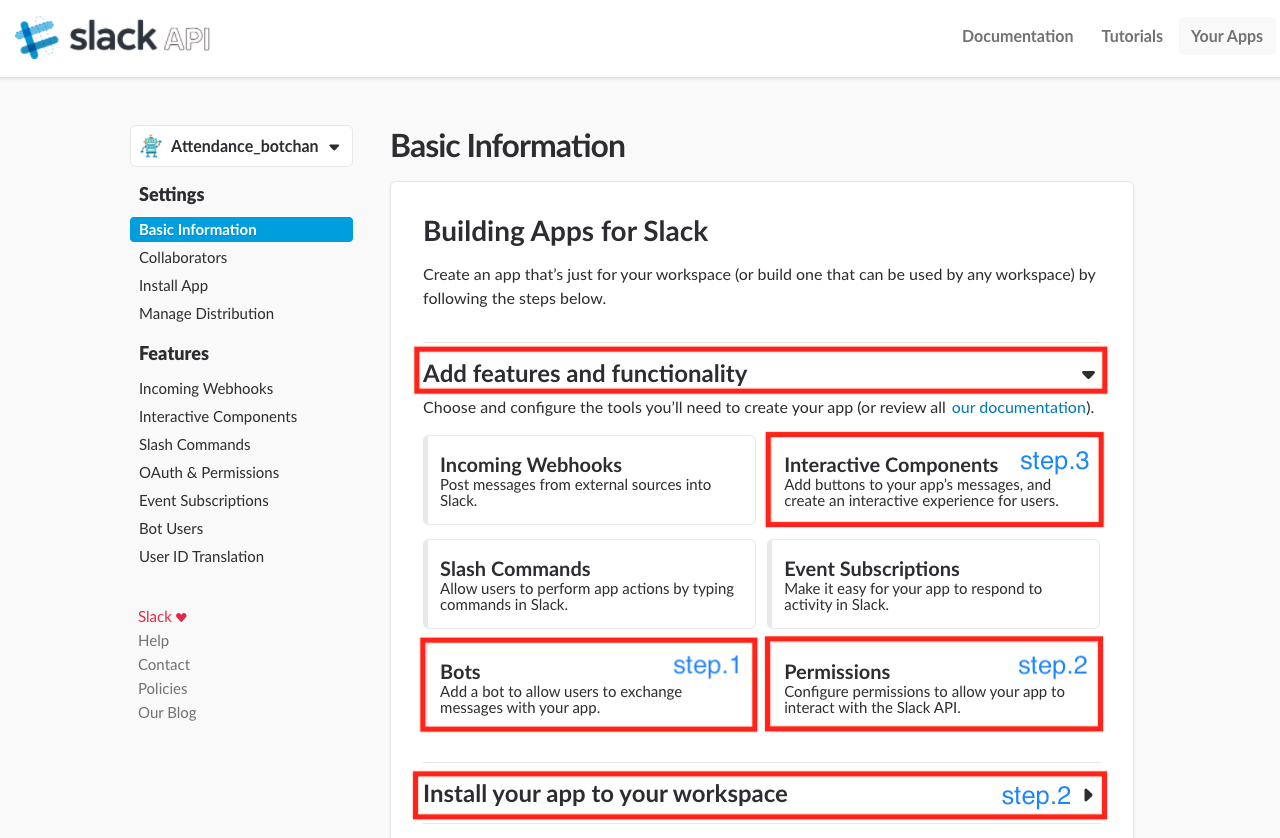Follow the our documentation link
This screenshot has width=1280, height=838.
click(1018, 408)
